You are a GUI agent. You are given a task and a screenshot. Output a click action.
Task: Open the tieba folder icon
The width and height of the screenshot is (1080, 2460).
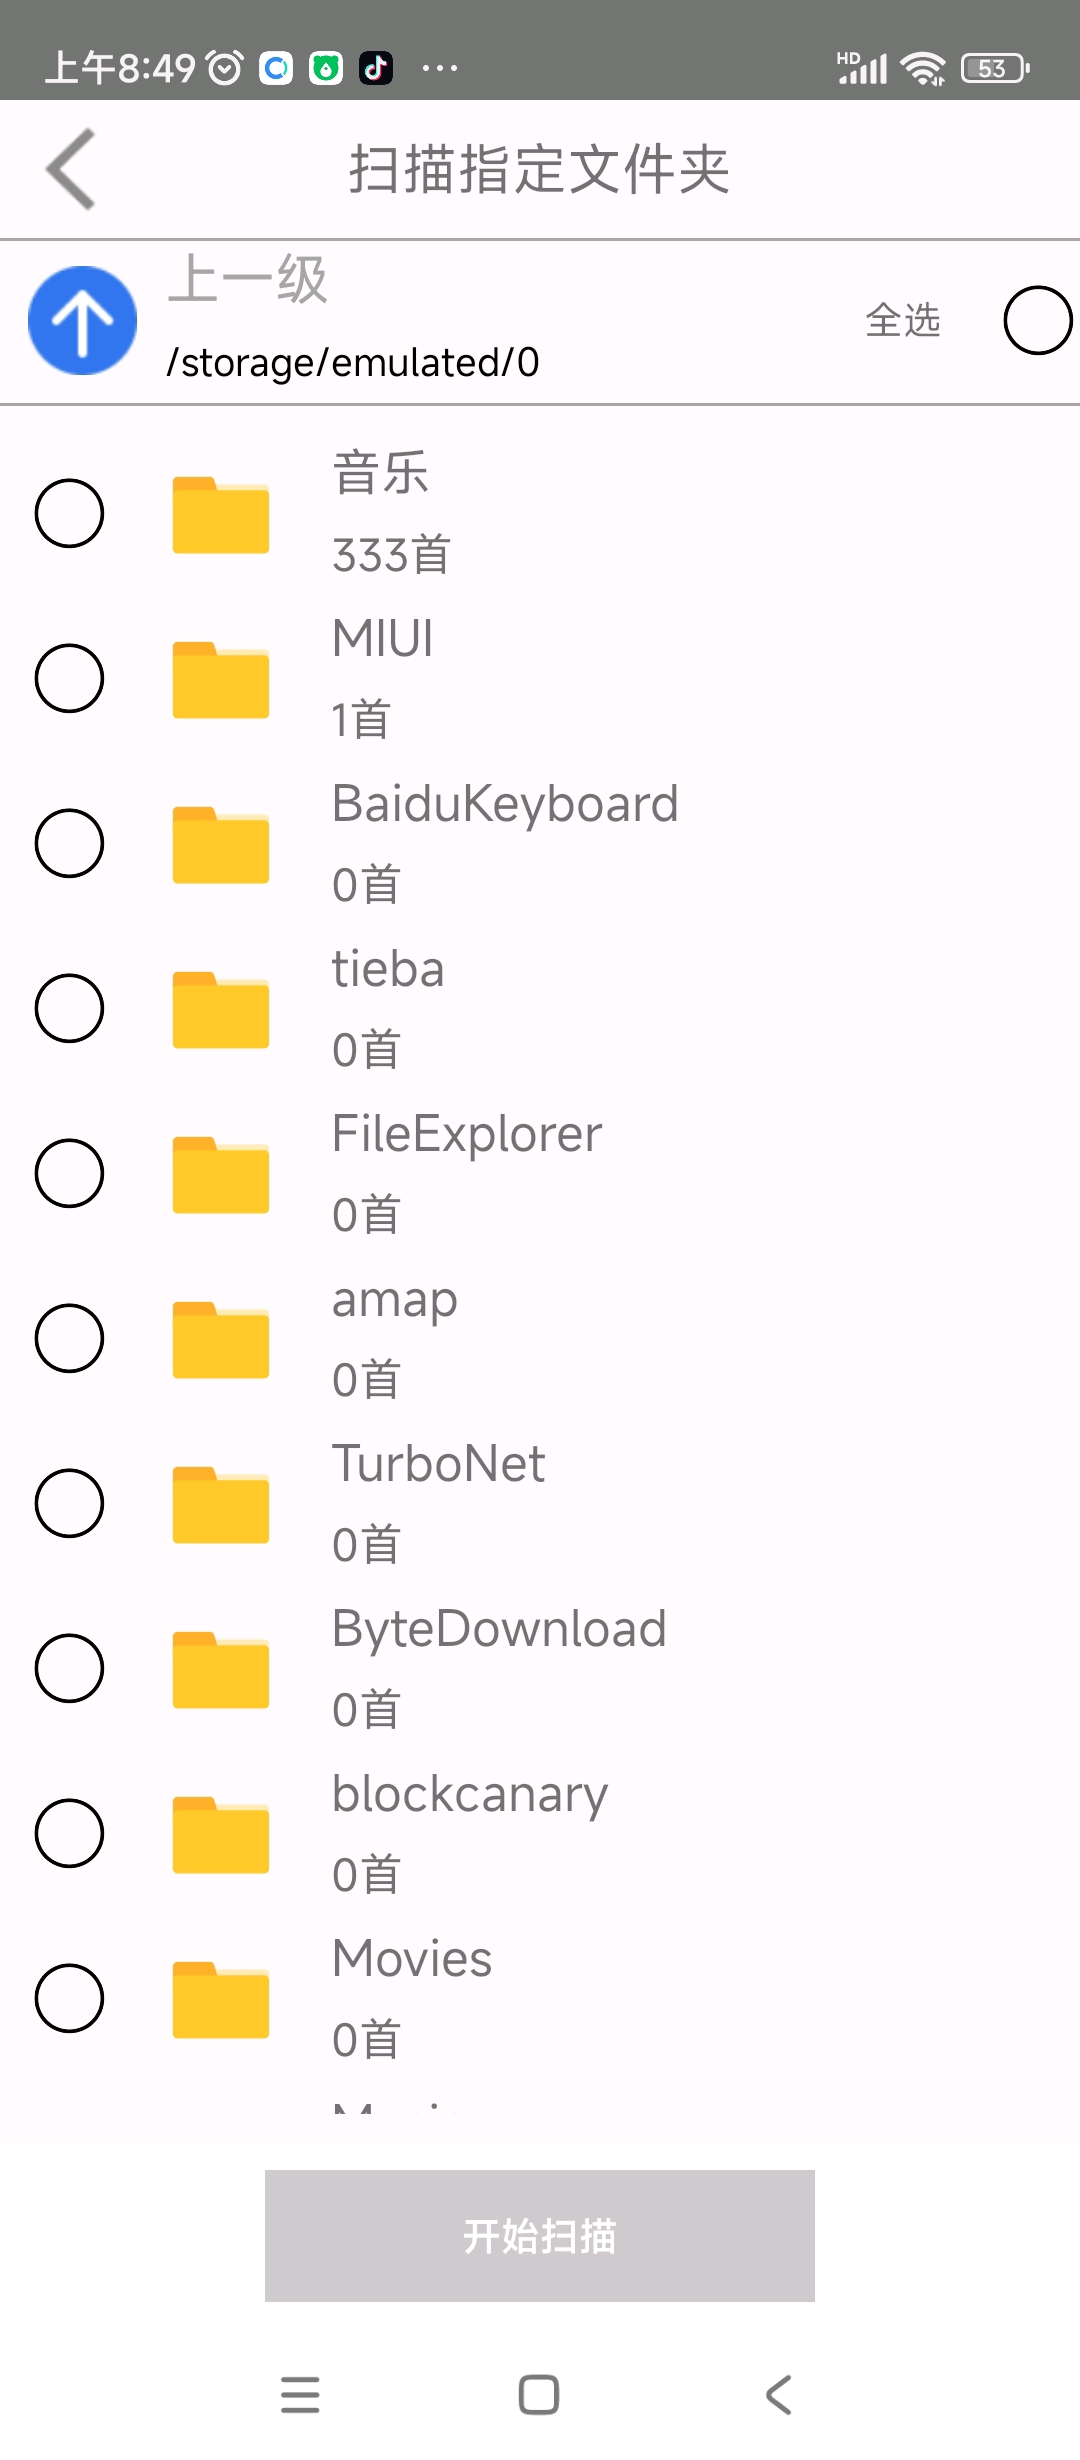tap(221, 1010)
